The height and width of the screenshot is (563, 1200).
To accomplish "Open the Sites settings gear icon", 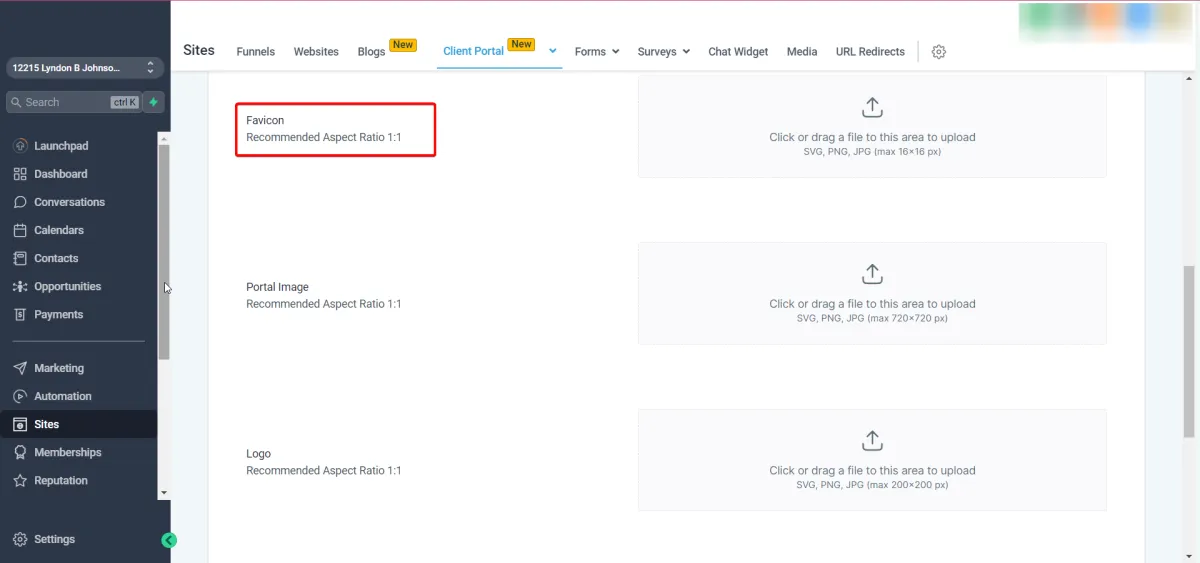I will (939, 52).
